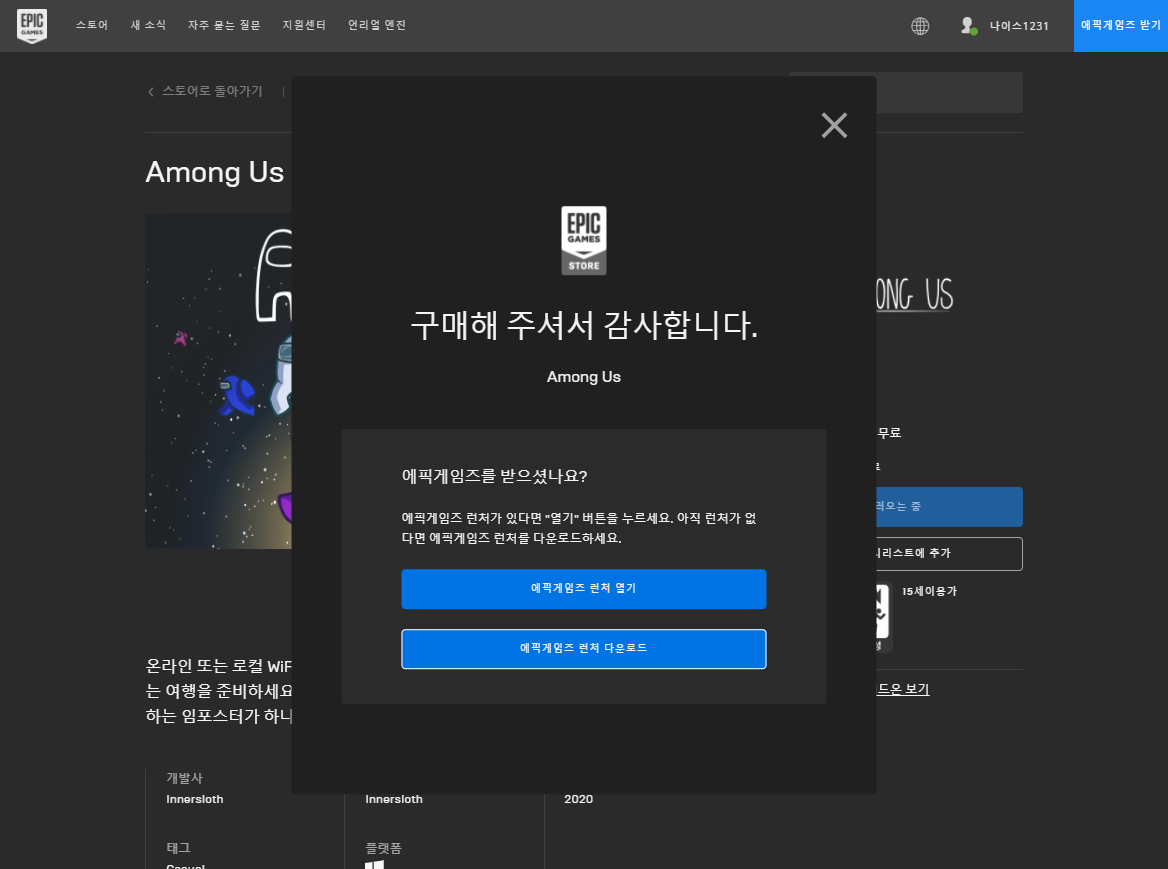Click the Windows platform icon
Screen dimensions: 1168x869
pyautogui.click(x=375, y=865)
